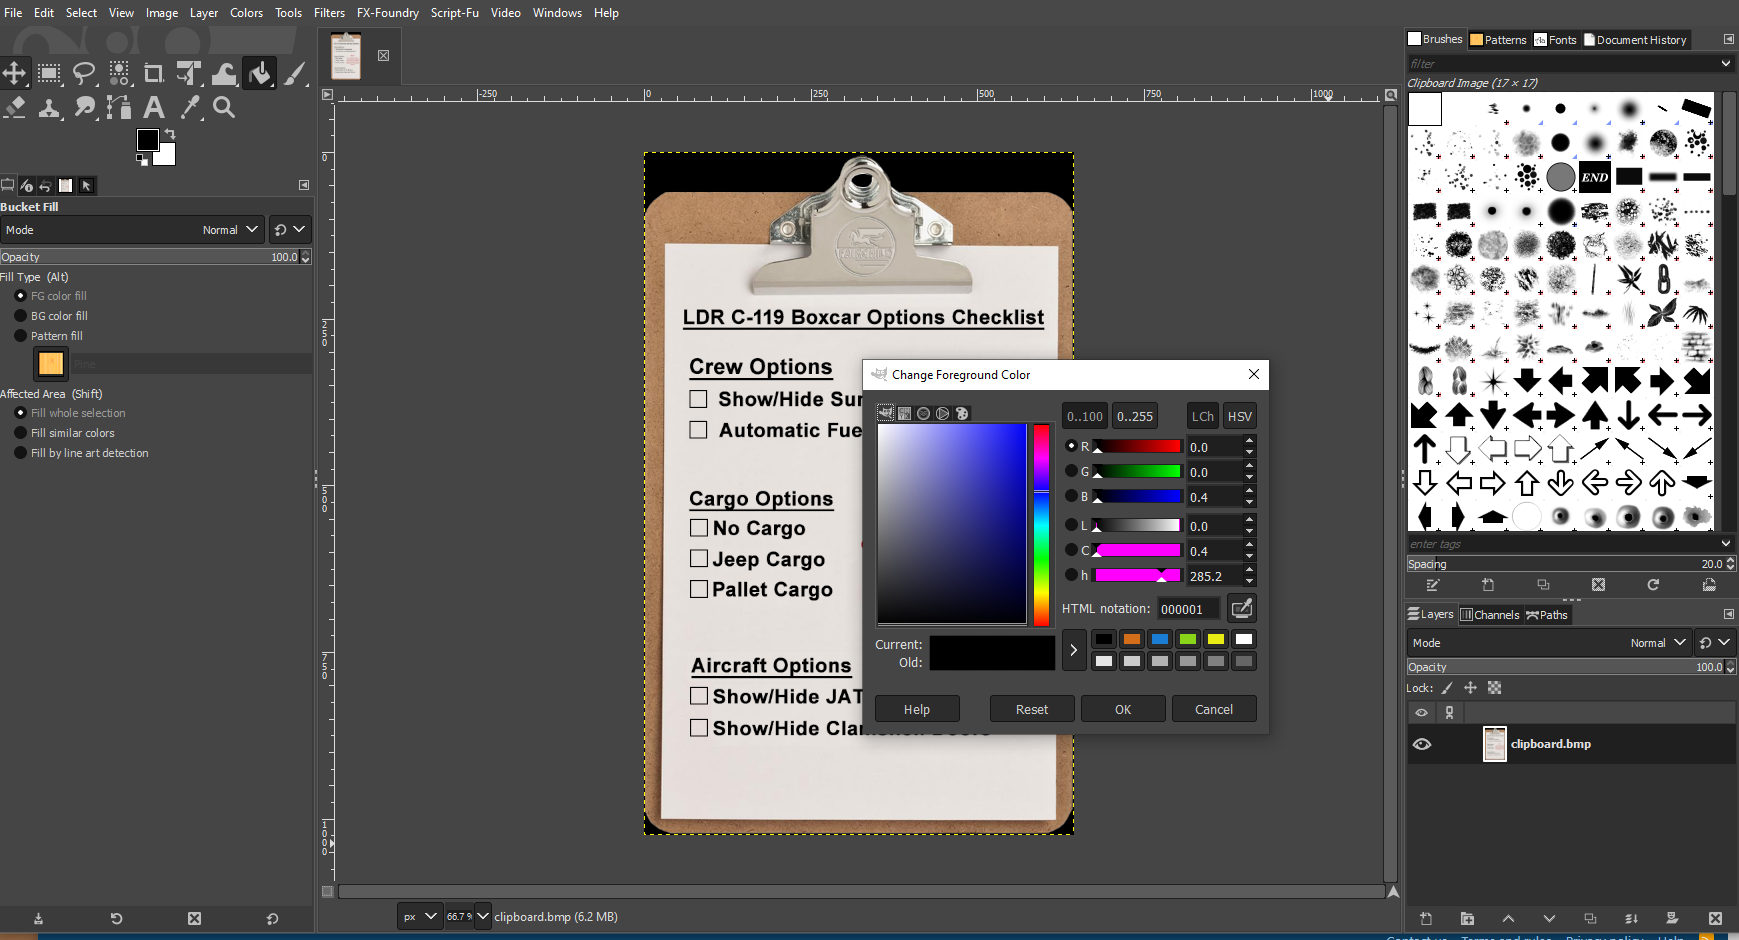
Task: Select the G channel radio button
Action: tap(1071, 471)
